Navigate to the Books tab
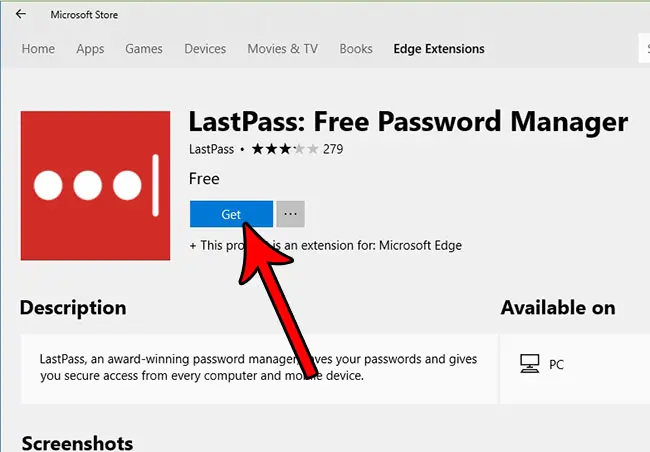 [356, 49]
